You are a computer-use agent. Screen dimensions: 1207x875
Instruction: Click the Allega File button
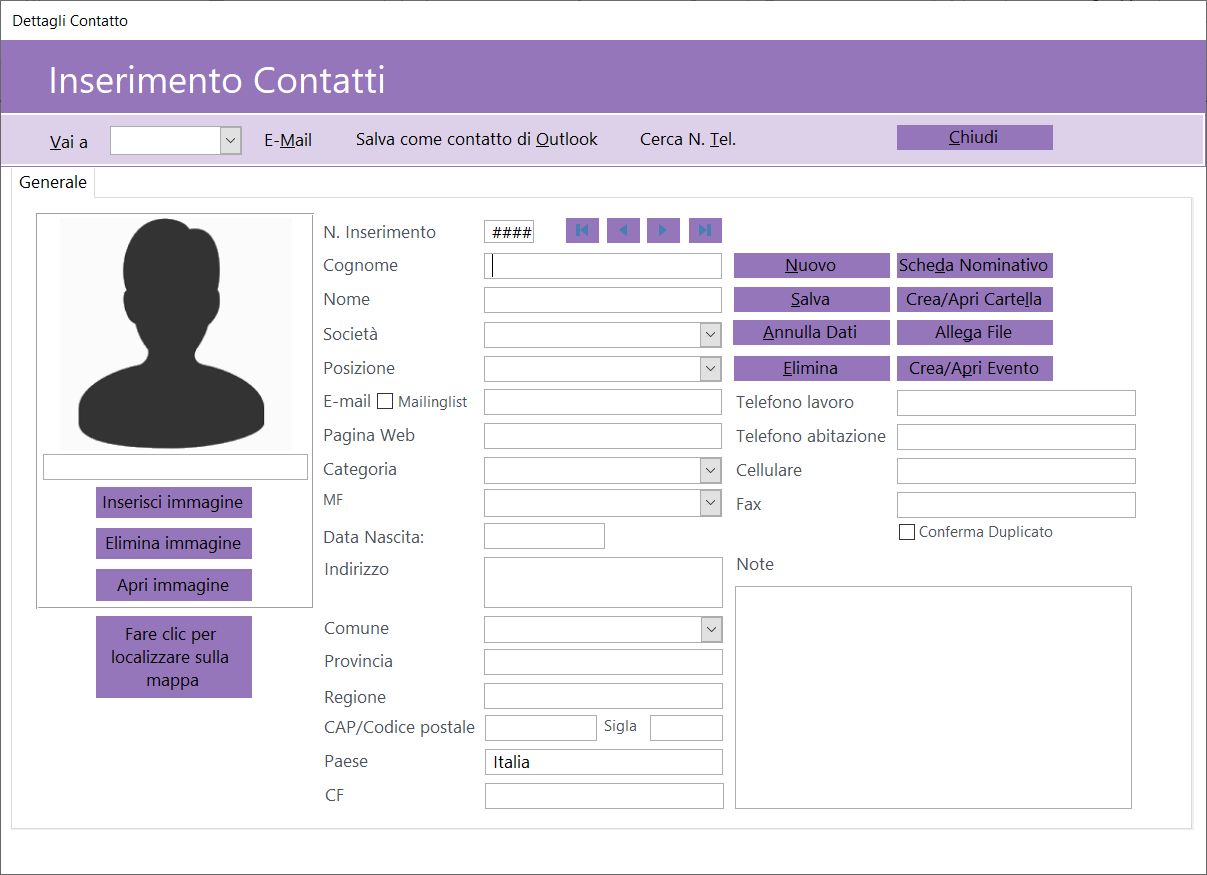coord(974,332)
